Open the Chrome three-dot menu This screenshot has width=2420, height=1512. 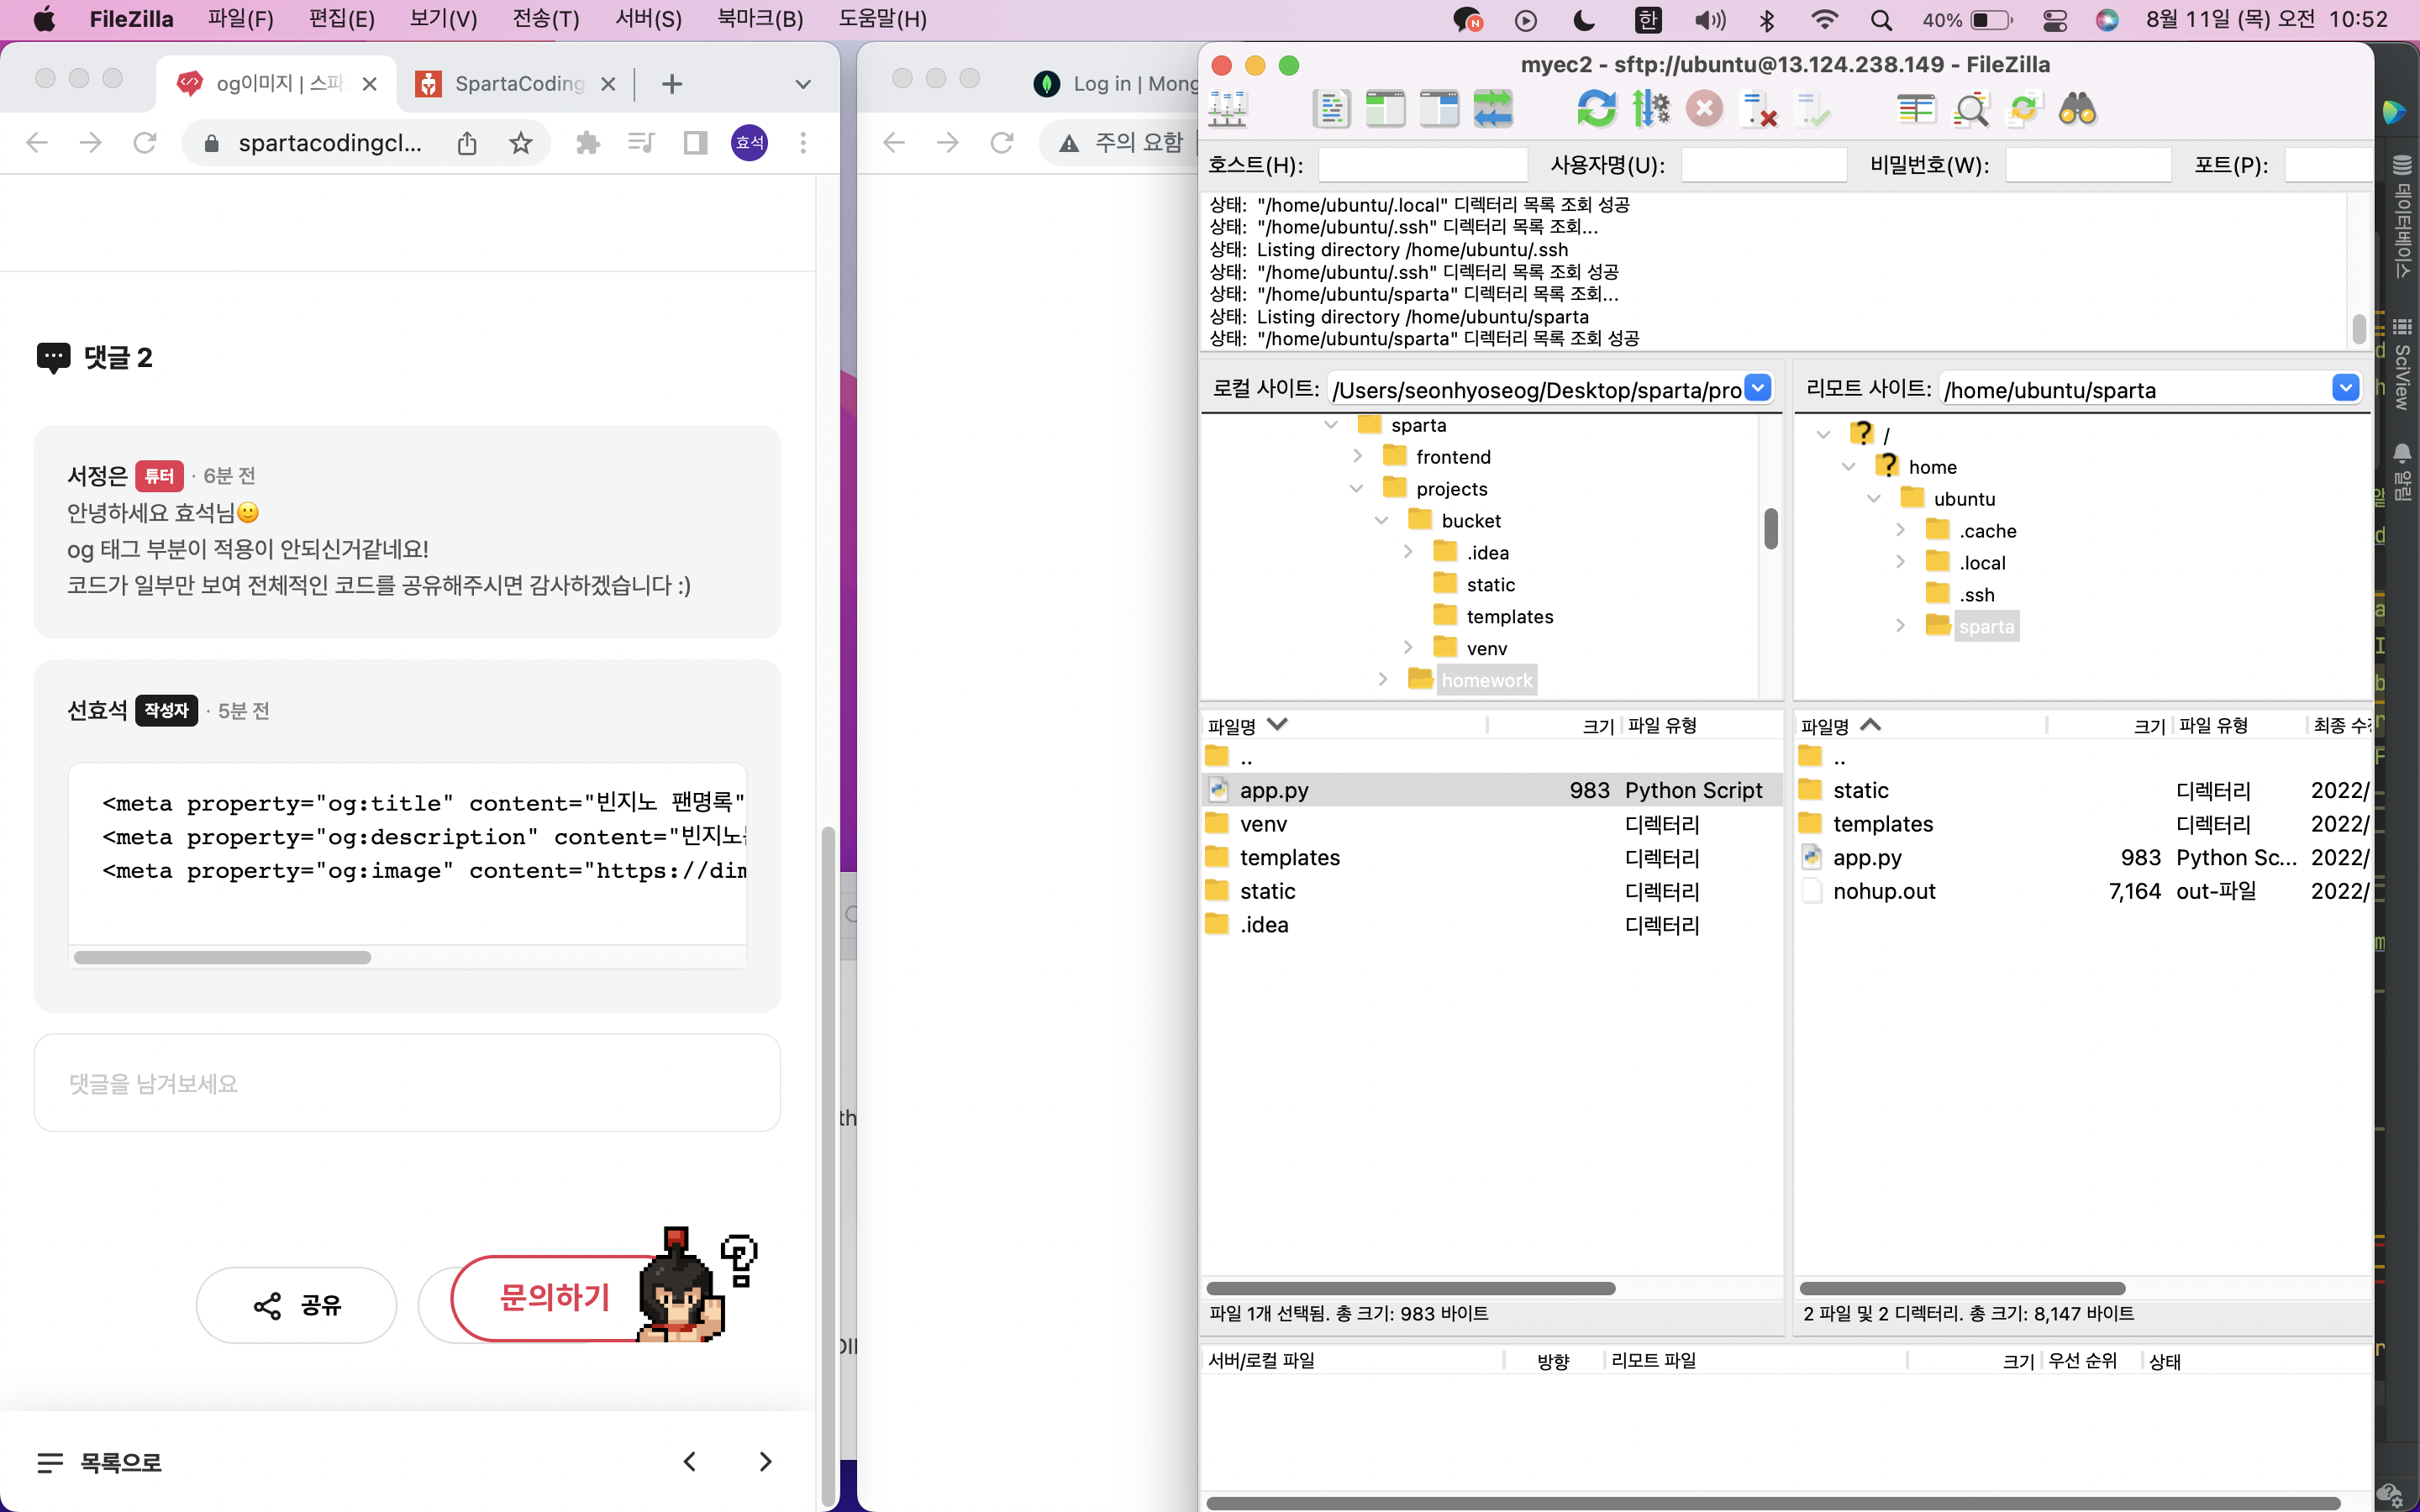click(803, 143)
